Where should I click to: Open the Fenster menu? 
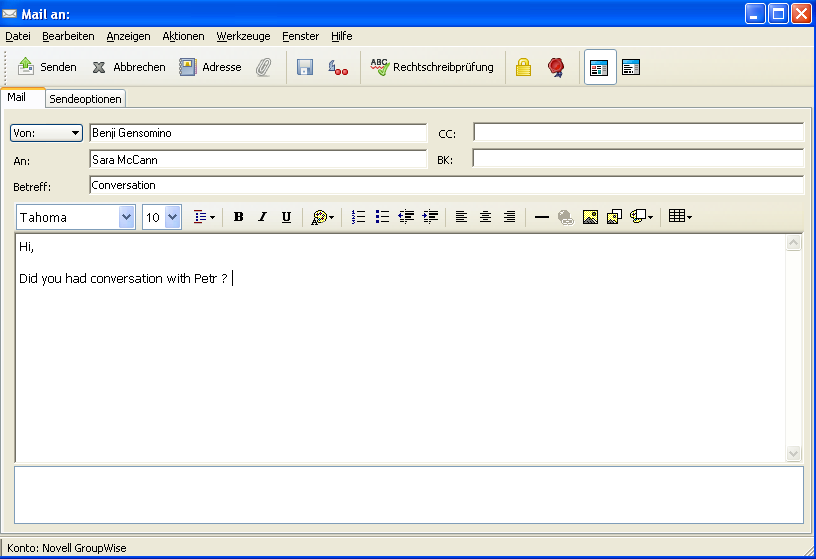pyautogui.click(x=300, y=36)
